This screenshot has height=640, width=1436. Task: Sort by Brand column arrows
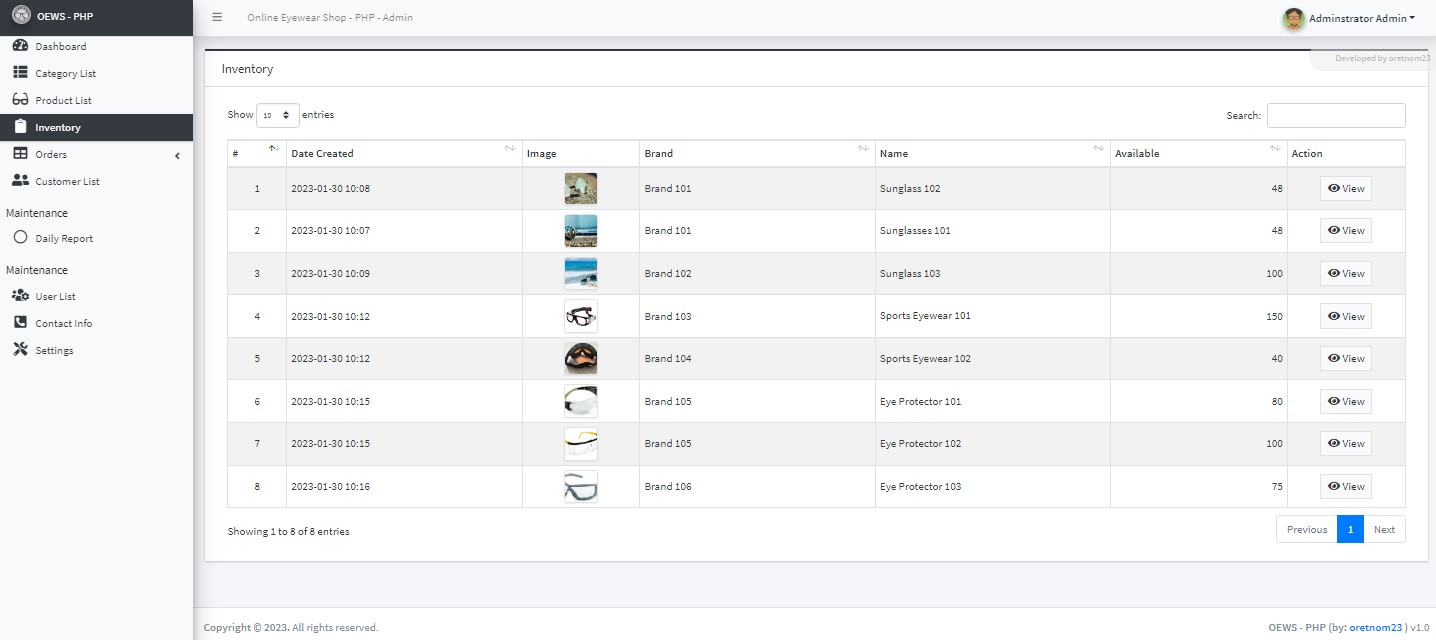click(863, 148)
